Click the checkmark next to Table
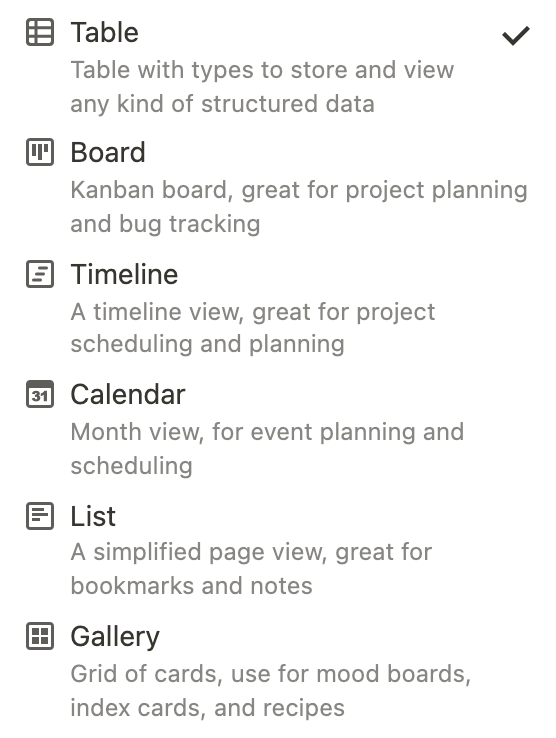This screenshot has width=556, height=738. tap(516, 36)
